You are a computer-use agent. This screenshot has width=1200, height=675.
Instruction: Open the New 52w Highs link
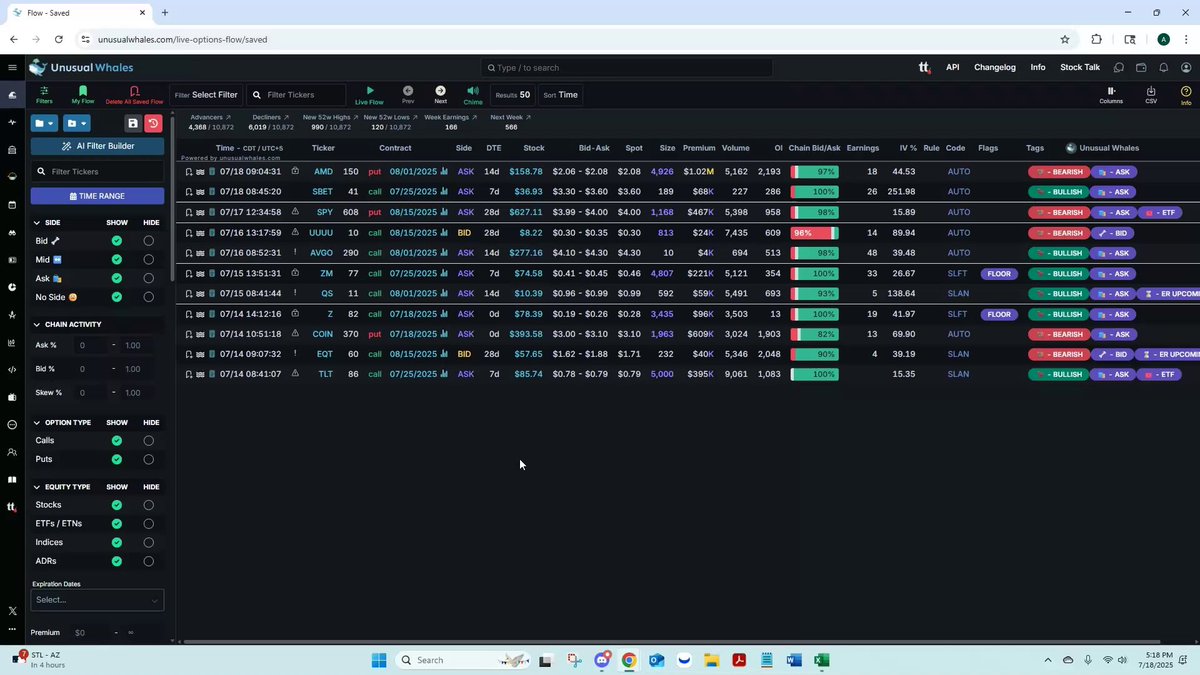(x=330, y=117)
